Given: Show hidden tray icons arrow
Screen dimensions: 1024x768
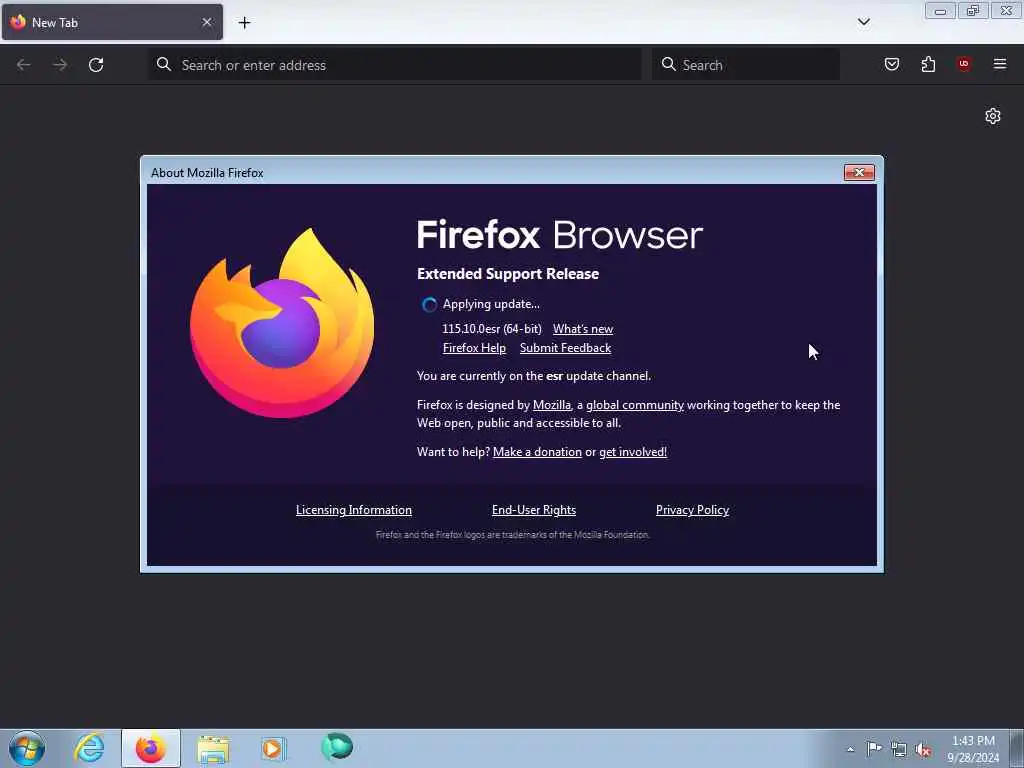Looking at the screenshot, I should pos(850,750).
